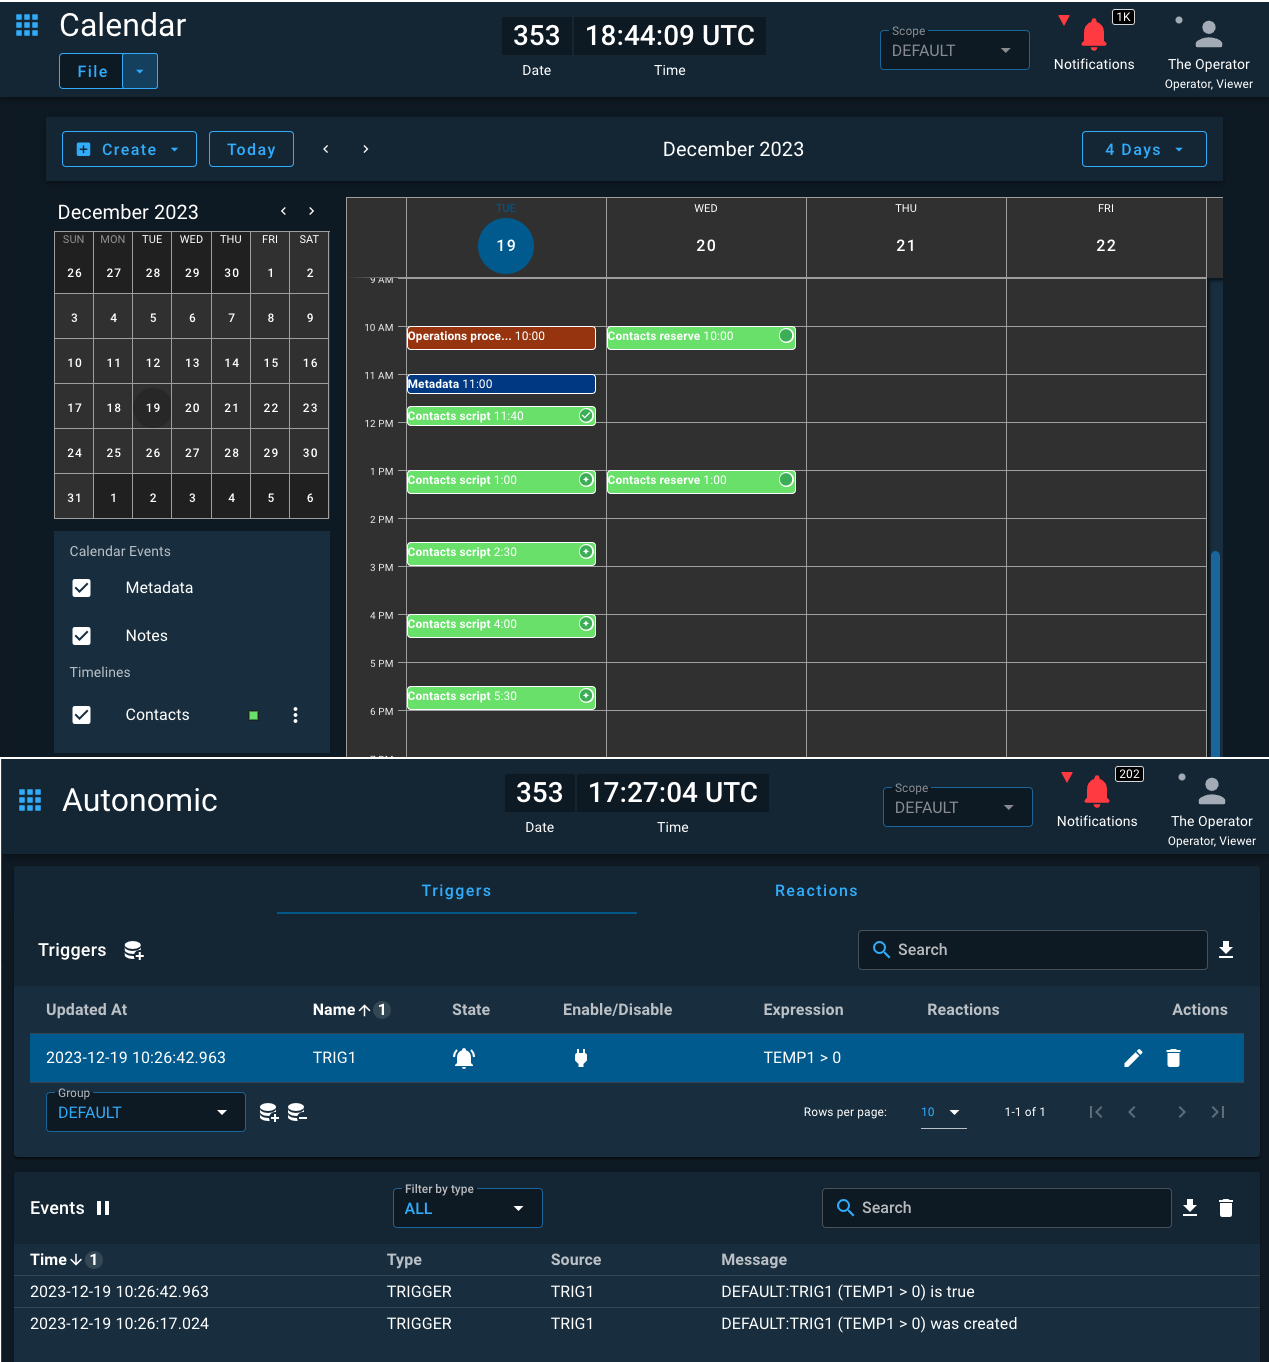Switch to the Reactions tab
1269x1362 pixels.
(816, 890)
